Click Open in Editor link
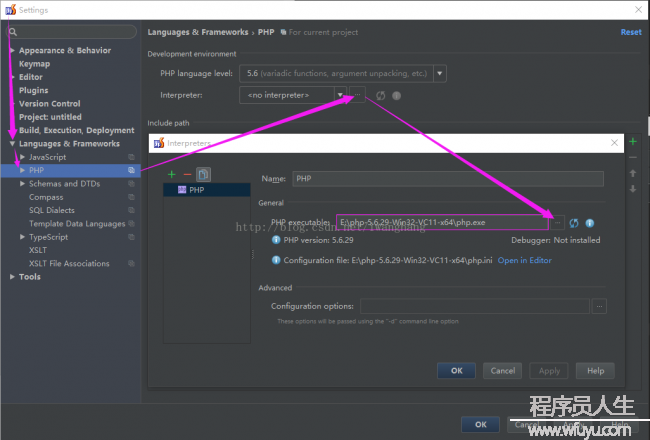The height and width of the screenshot is (440, 650). (x=524, y=260)
